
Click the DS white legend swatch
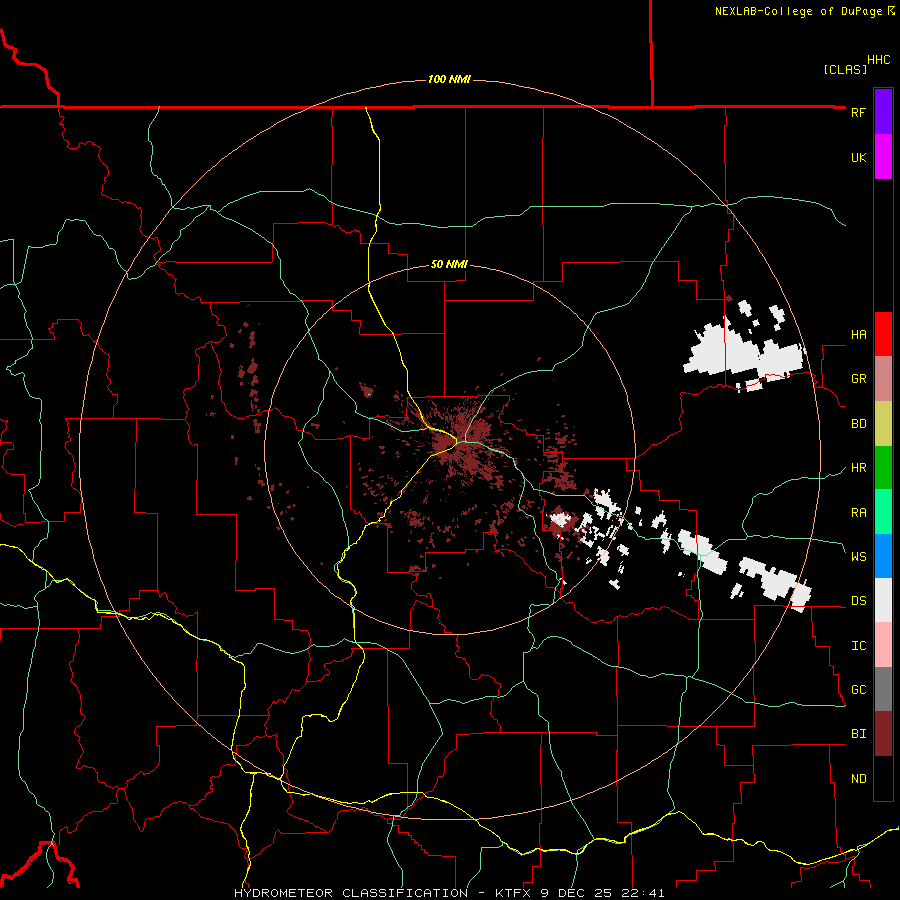[883, 600]
